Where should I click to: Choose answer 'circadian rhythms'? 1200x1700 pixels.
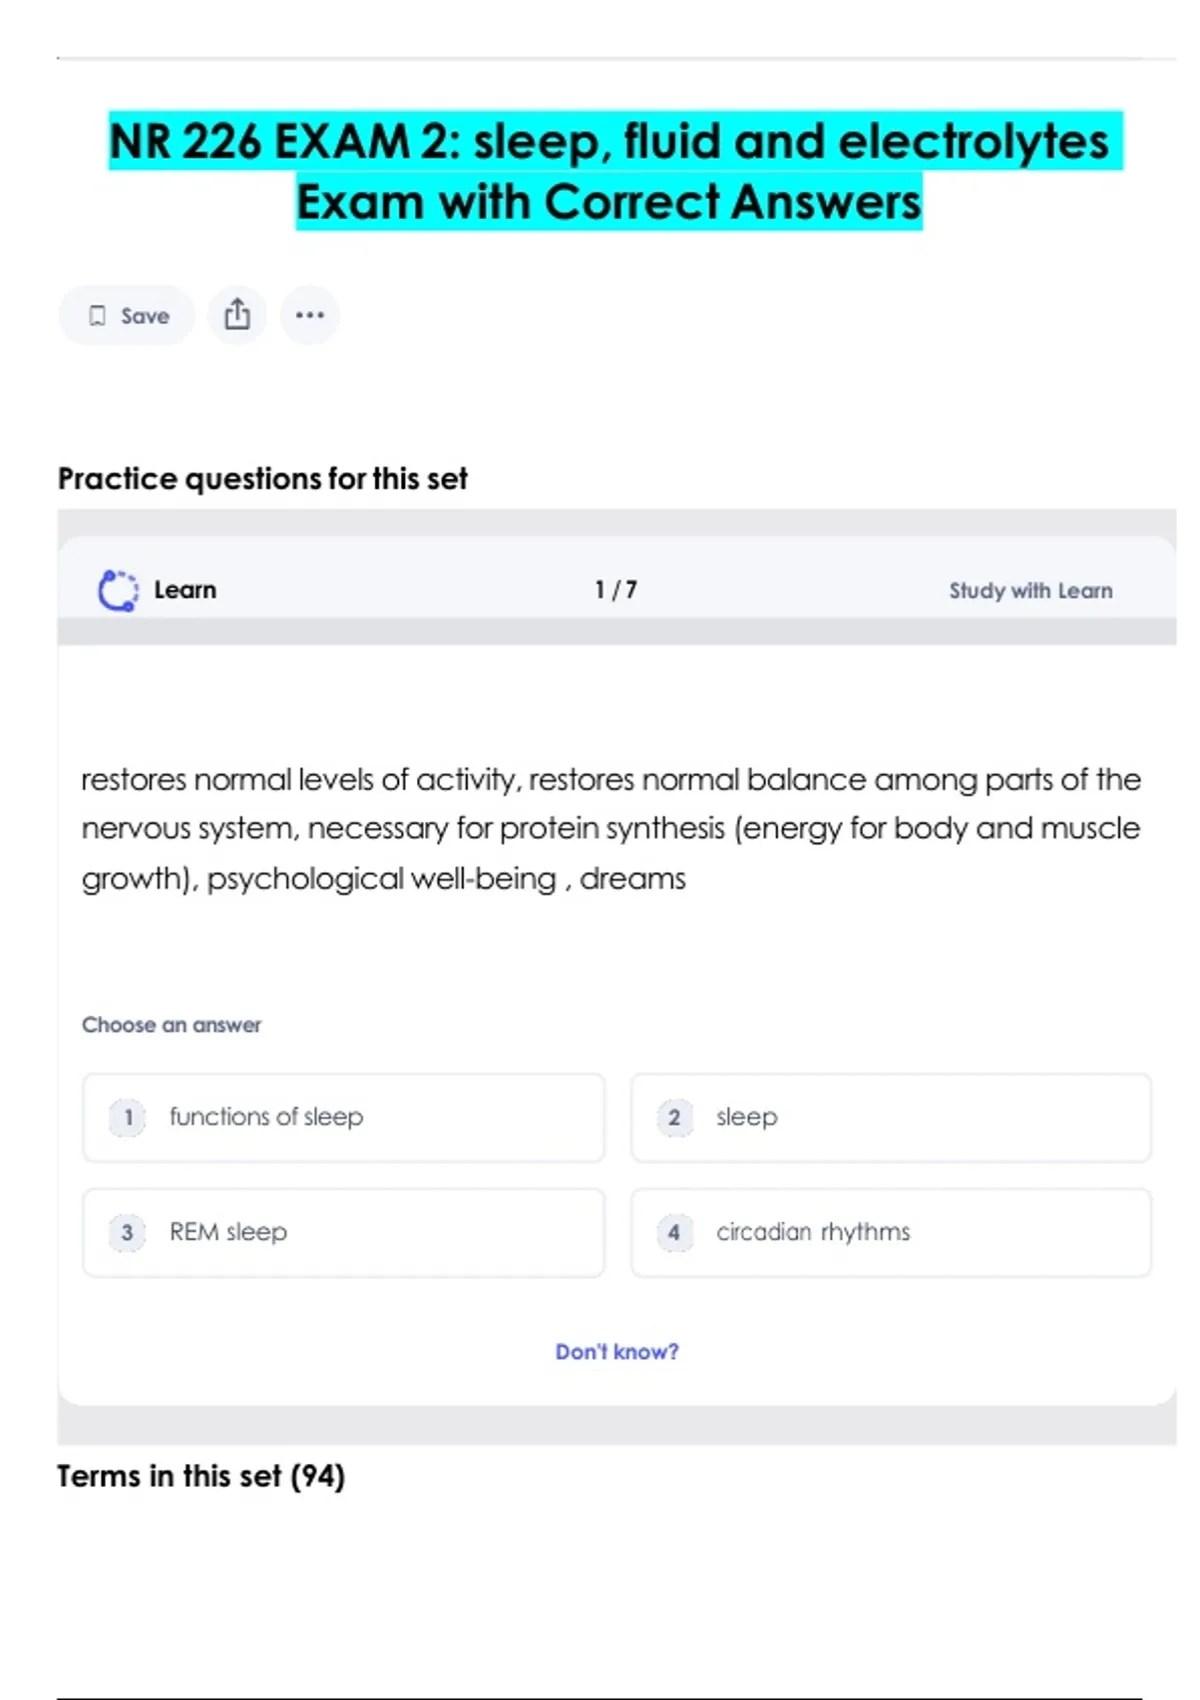(x=890, y=1232)
